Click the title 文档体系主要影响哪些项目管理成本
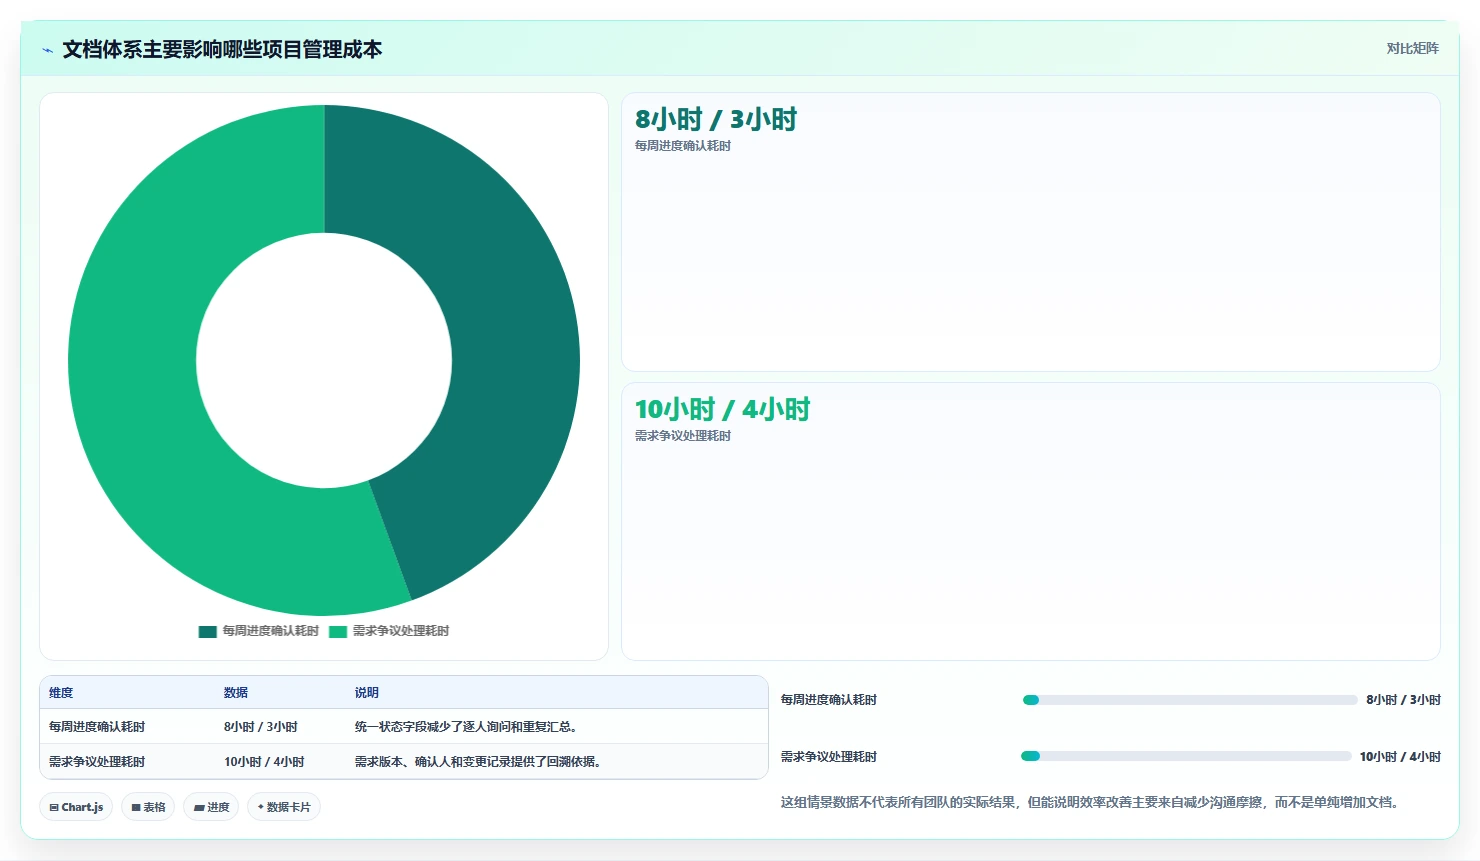Image resolution: width=1480 pixels, height=861 pixels. (x=222, y=50)
